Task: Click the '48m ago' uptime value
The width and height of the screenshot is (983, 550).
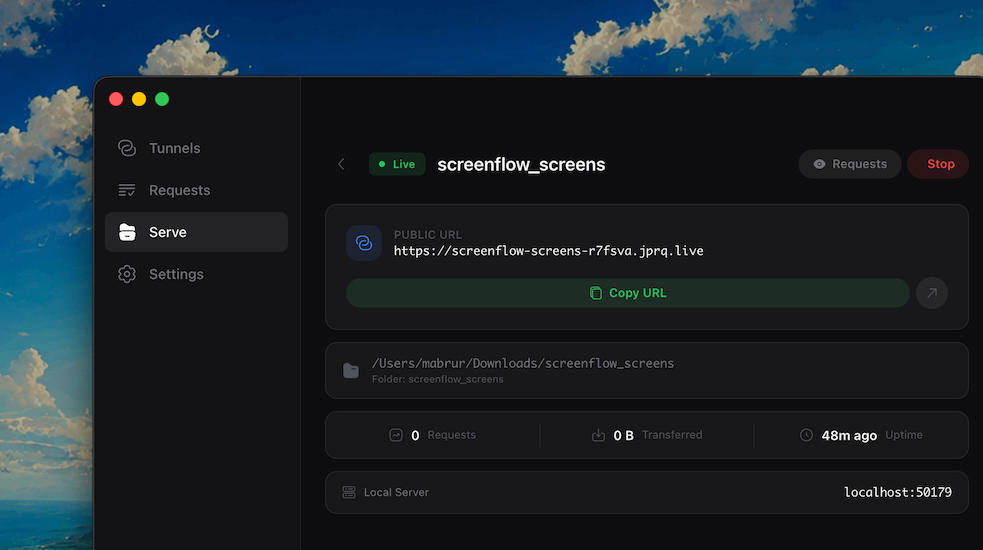Action: 849,435
